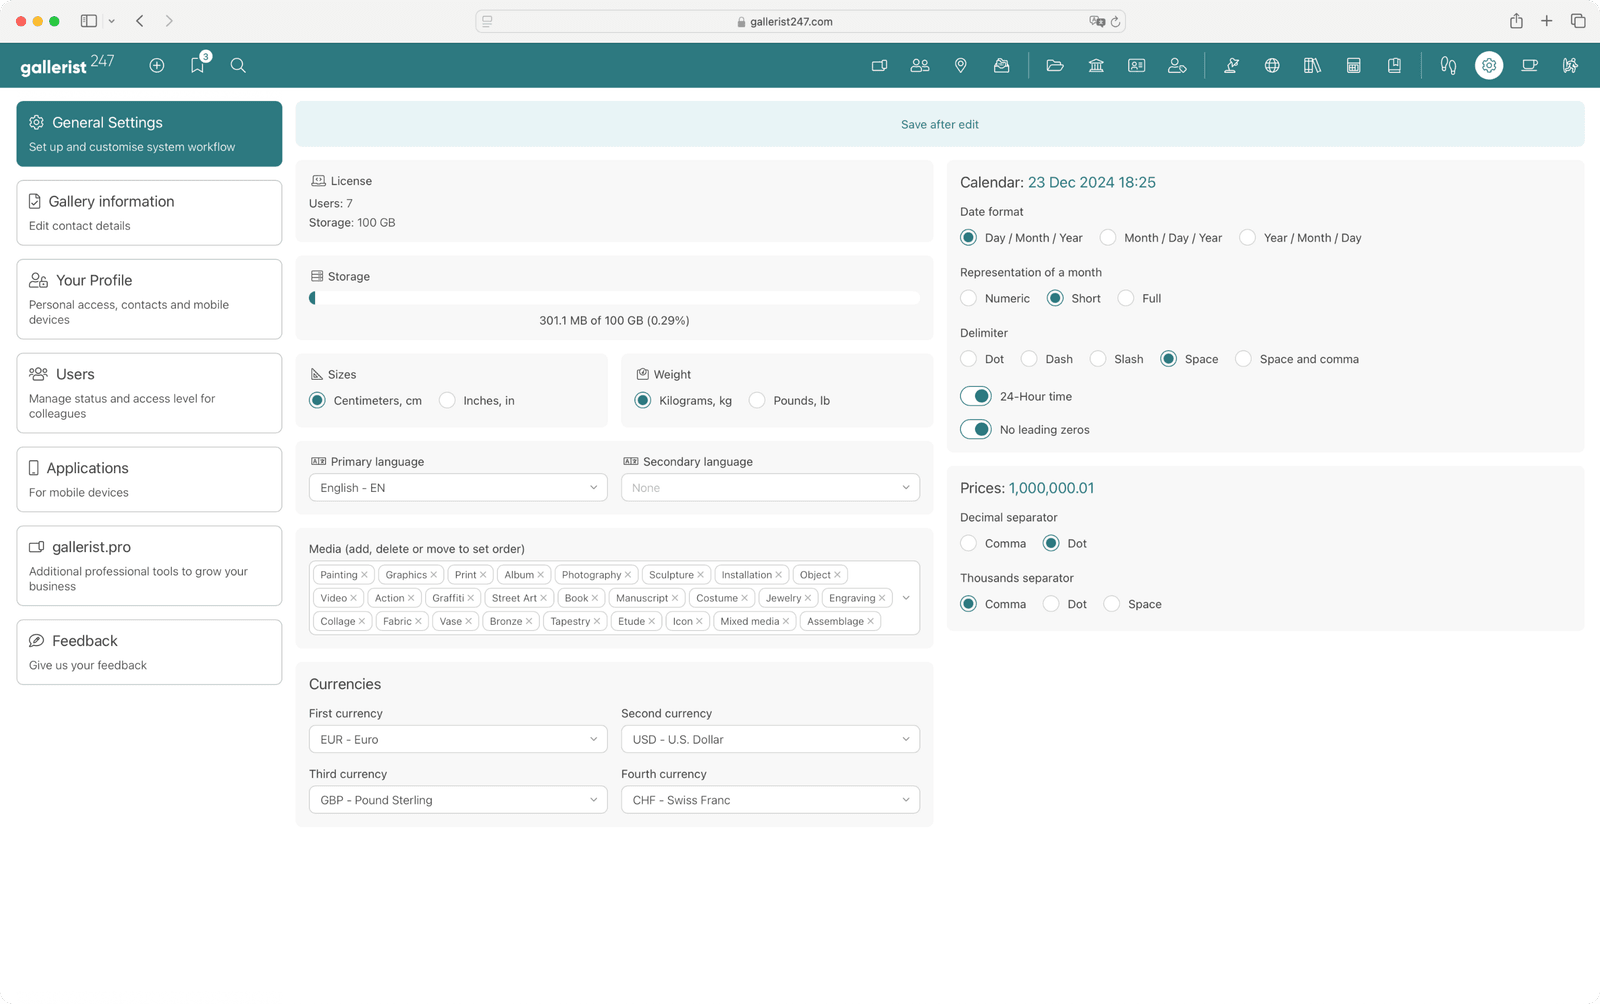The width and height of the screenshot is (1600, 1004).
Task: Remove the Photography media tag
Action: coord(628,575)
